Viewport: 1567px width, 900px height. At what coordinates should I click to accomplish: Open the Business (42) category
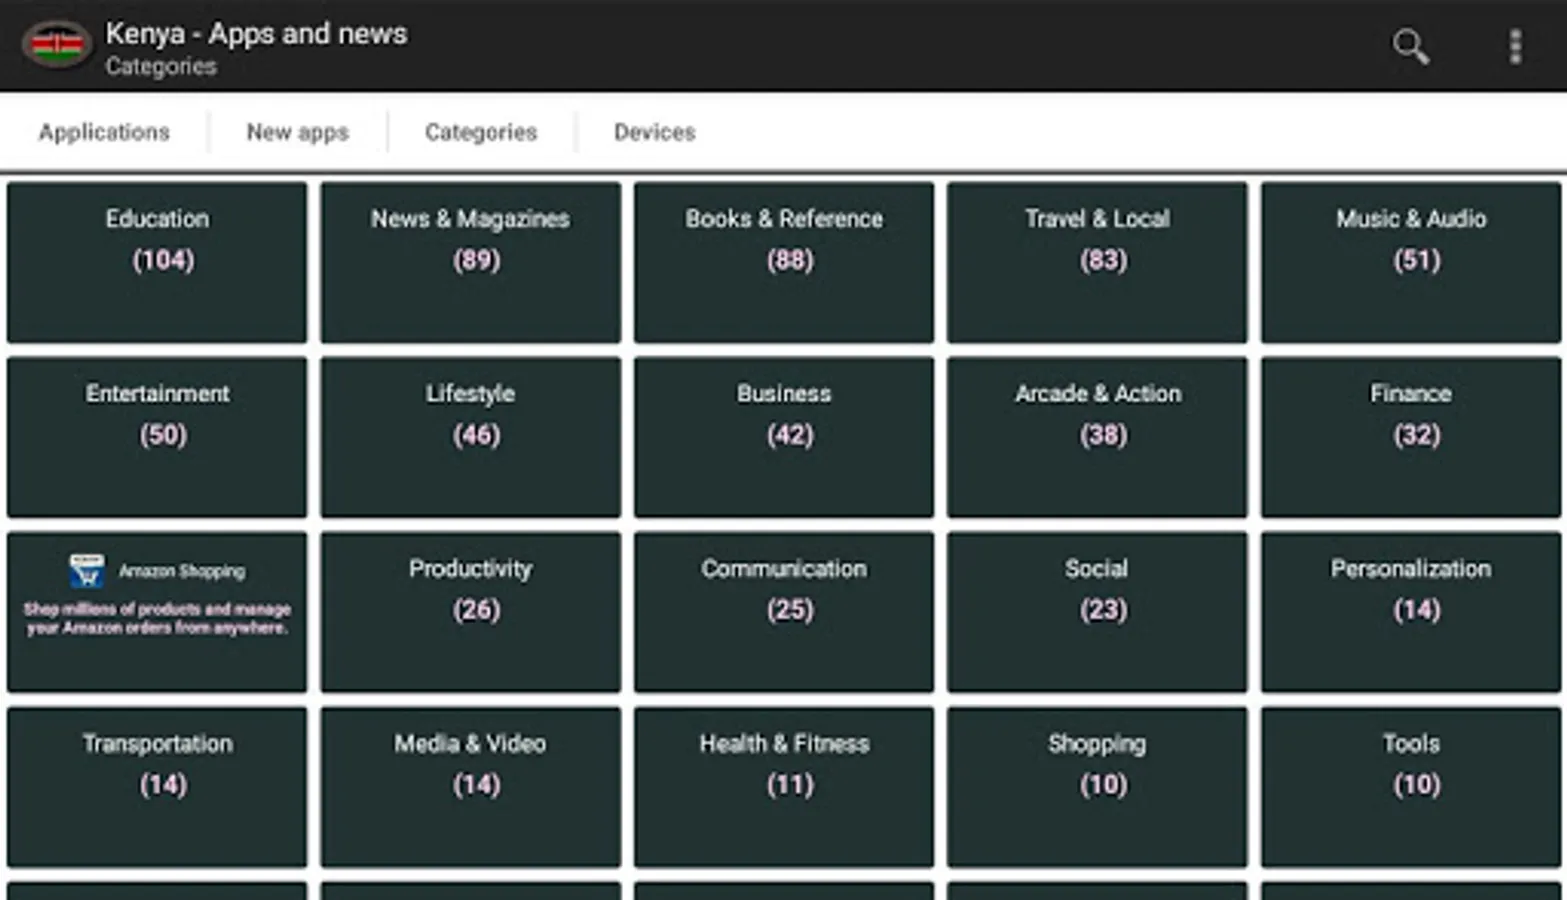(x=784, y=437)
